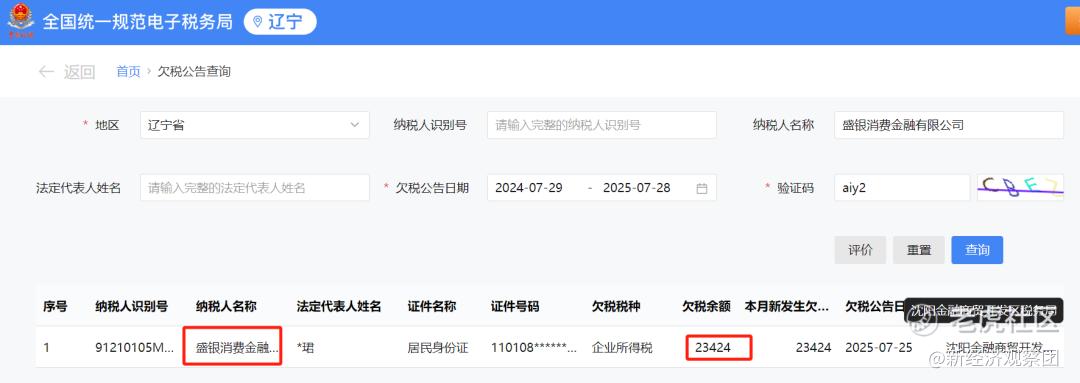Screen dimensions: 1080x383
Task: Click the 验证码 input containing aiy2
Action: [x=902, y=187]
